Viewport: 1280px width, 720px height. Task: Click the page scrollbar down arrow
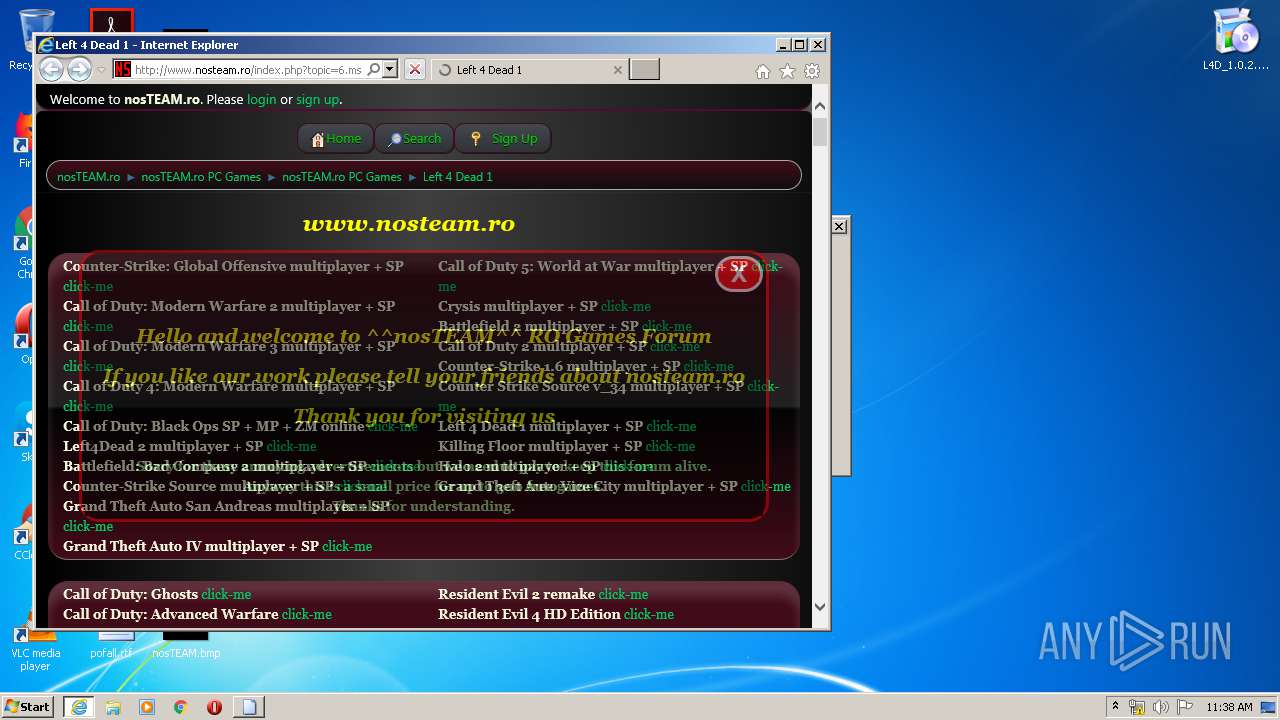tap(820, 606)
